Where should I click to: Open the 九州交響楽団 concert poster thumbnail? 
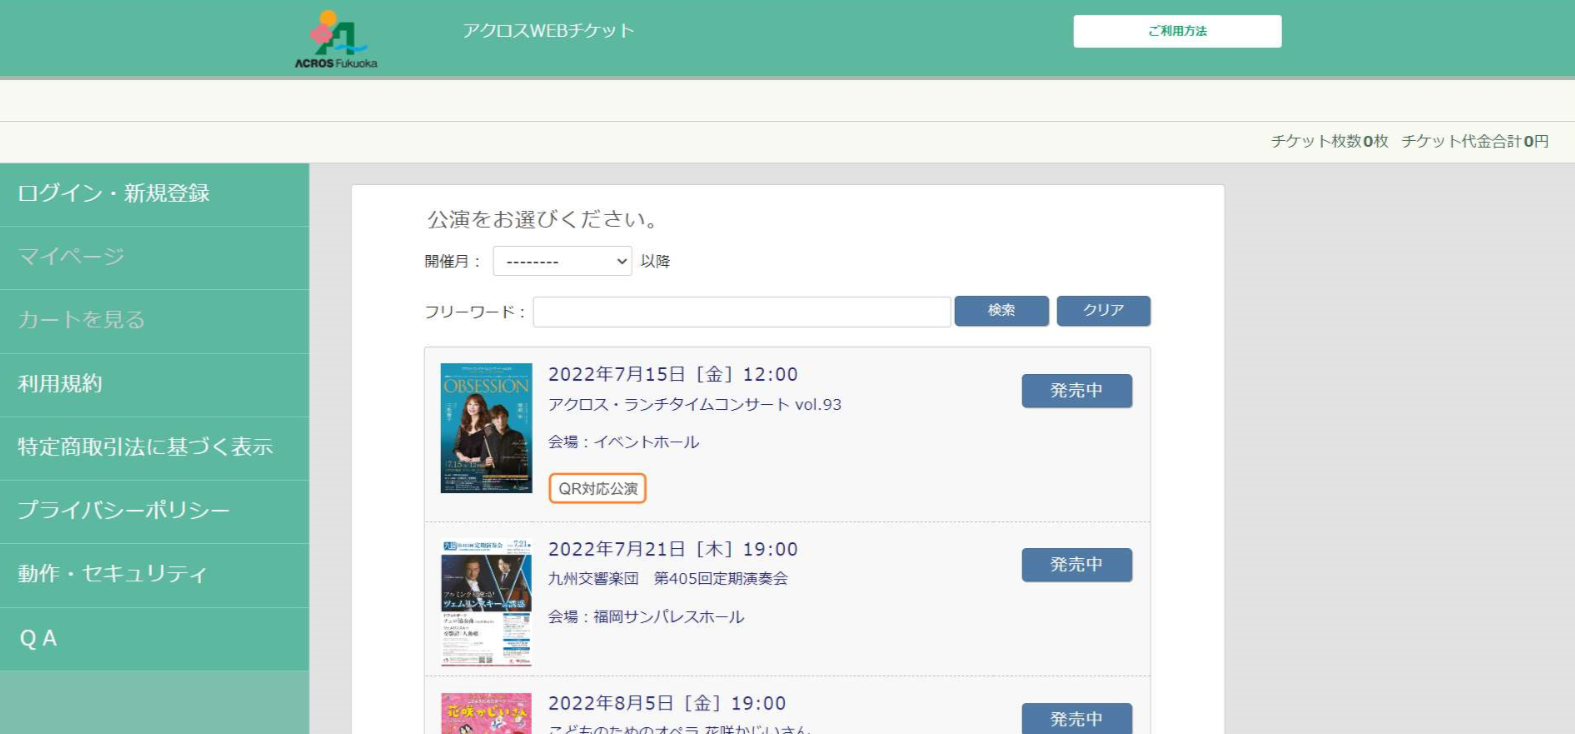[x=486, y=603]
